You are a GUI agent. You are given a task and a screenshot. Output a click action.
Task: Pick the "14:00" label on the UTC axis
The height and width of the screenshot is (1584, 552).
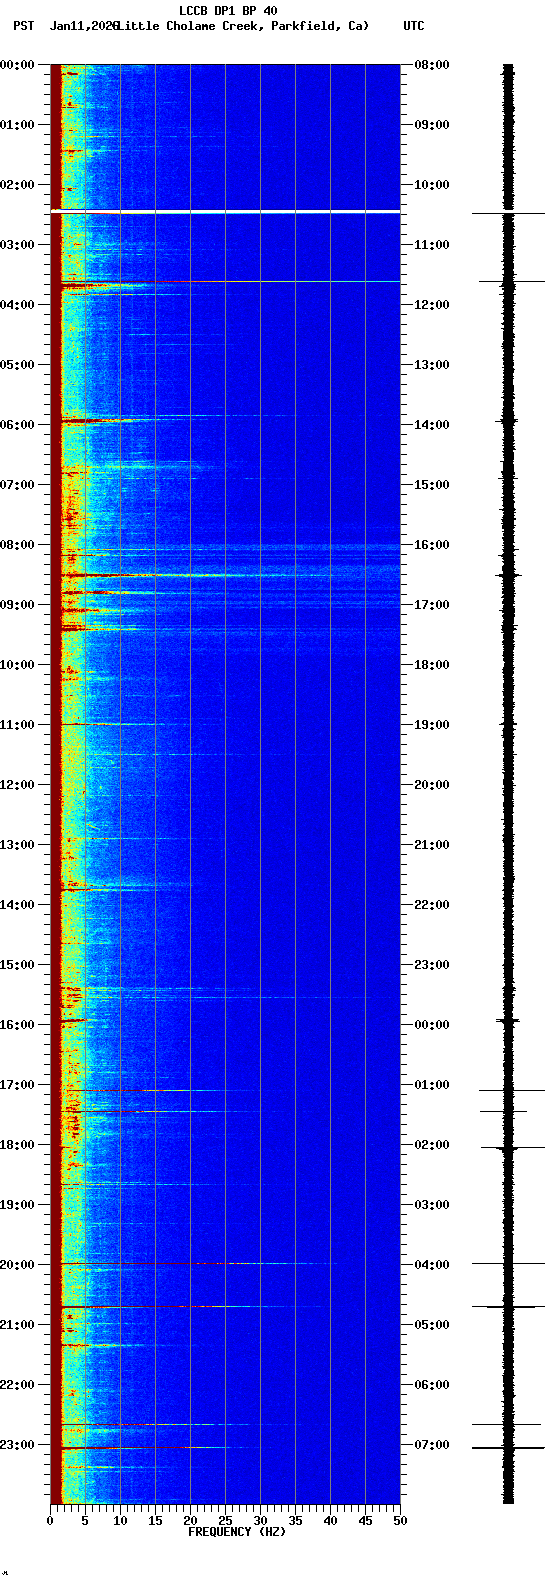pyautogui.click(x=432, y=425)
